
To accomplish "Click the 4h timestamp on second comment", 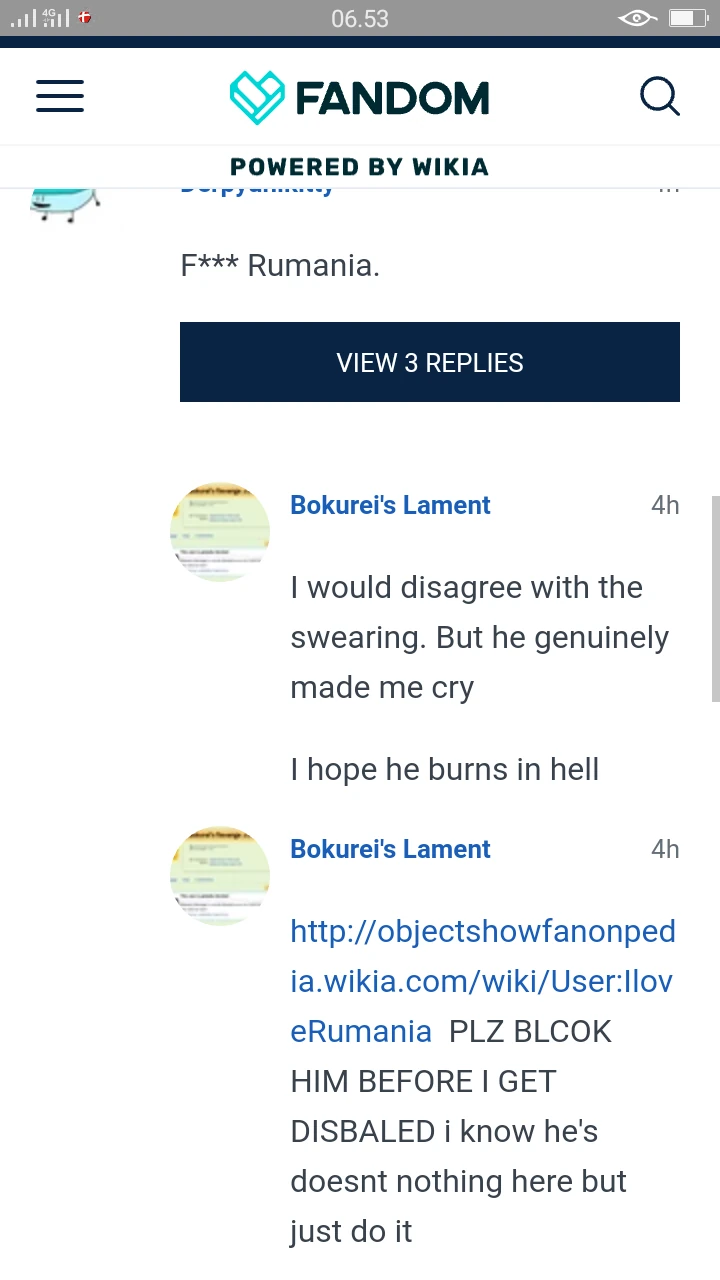I will pos(665,849).
